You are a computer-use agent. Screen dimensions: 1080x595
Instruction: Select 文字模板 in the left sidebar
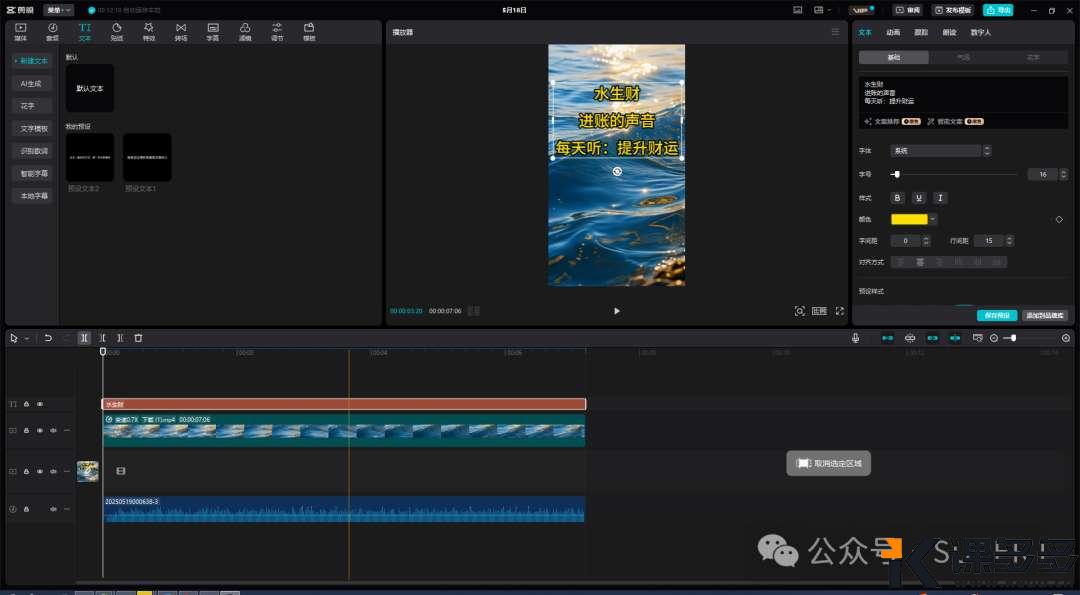coord(35,128)
